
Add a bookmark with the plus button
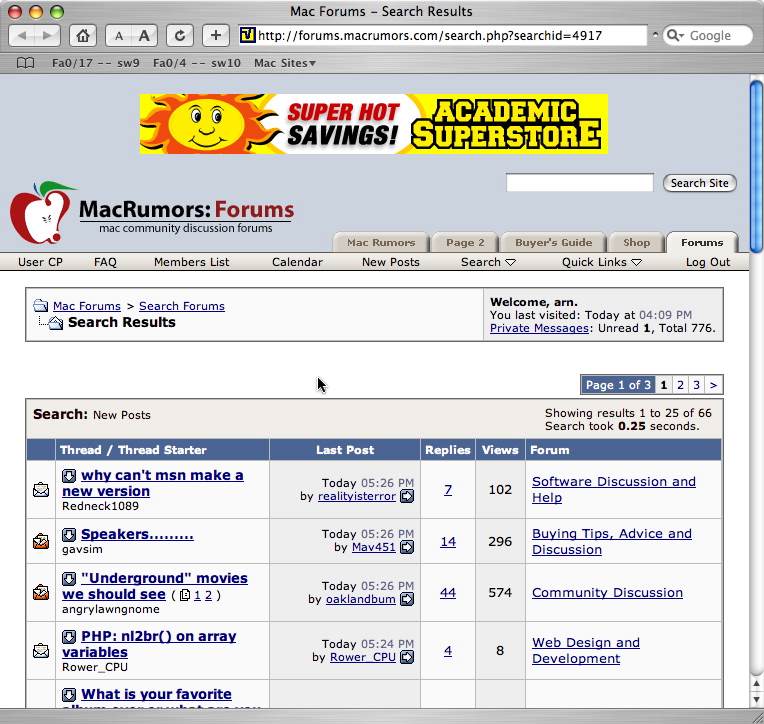click(x=215, y=36)
